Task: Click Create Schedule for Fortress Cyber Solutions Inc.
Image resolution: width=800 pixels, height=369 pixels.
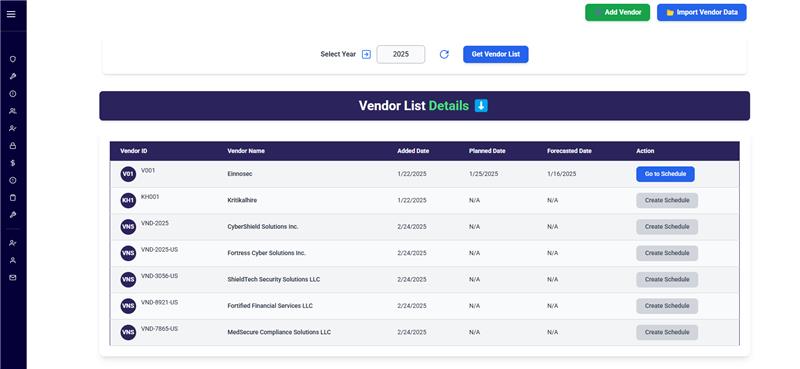Action: click(667, 253)
